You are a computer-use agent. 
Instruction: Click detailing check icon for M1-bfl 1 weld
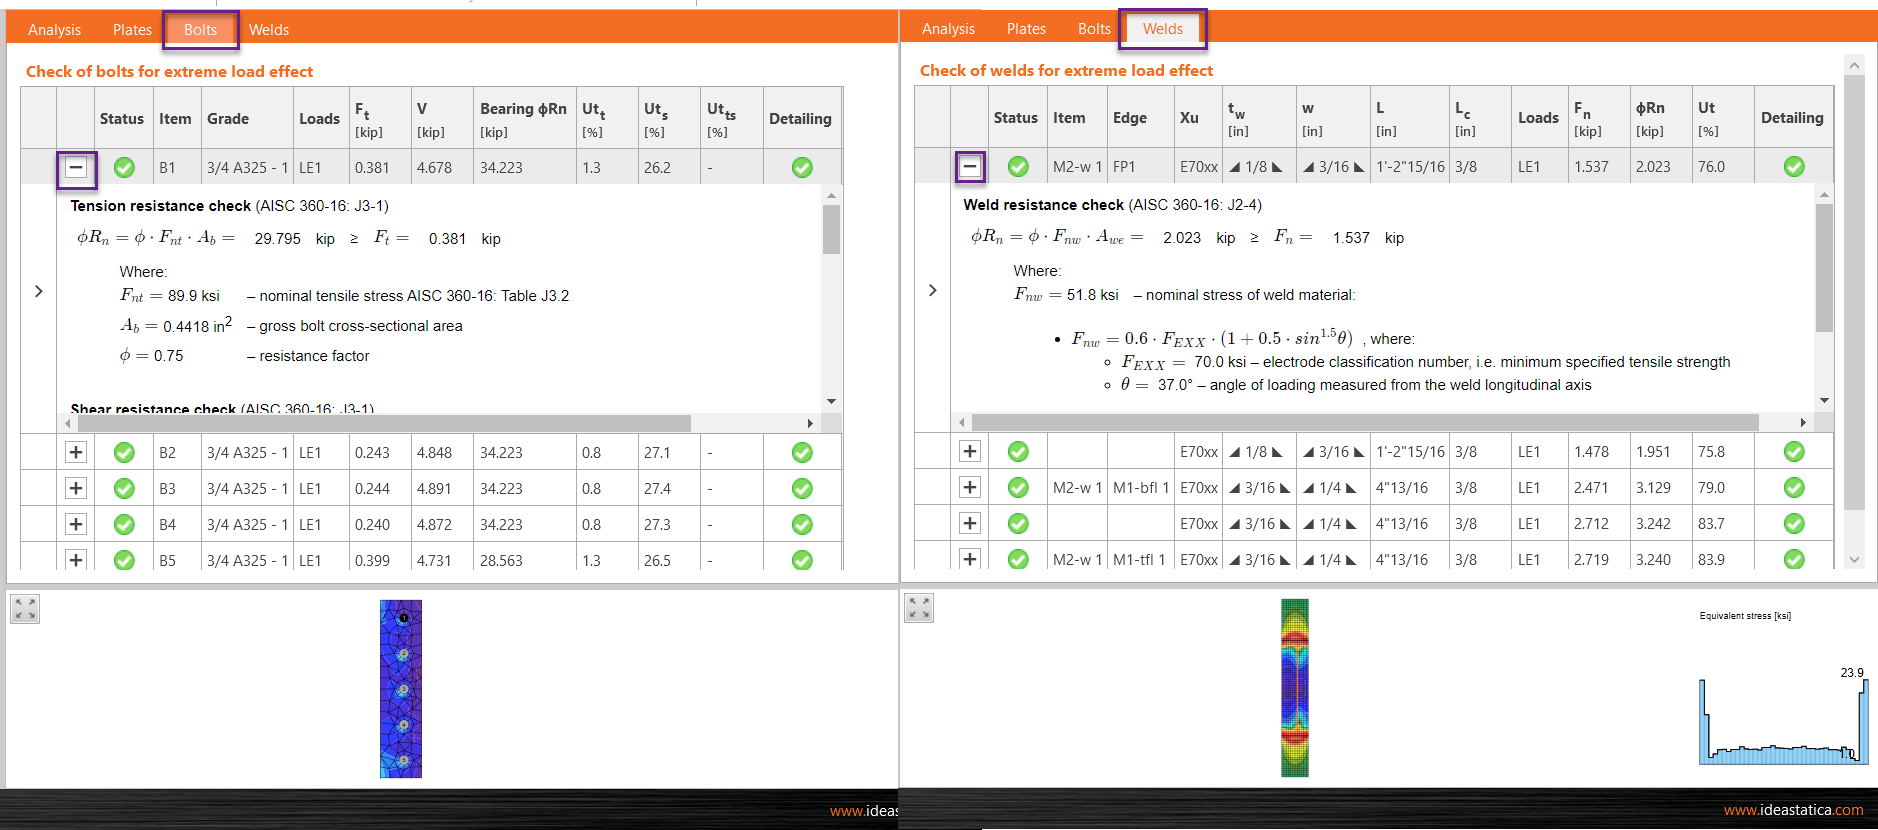(1794, 487)
